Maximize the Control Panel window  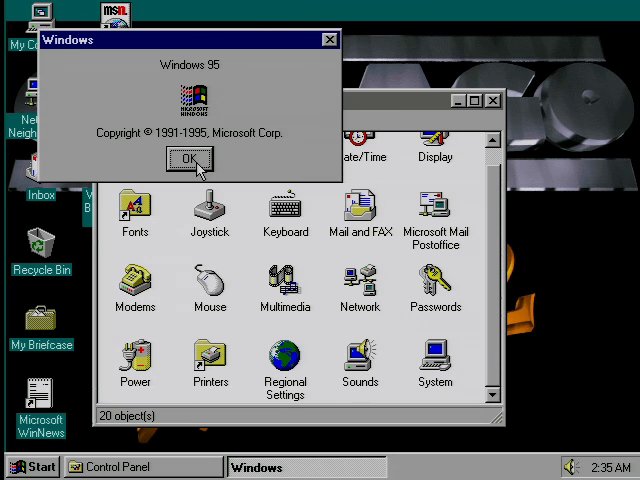[x=474, y=100]
